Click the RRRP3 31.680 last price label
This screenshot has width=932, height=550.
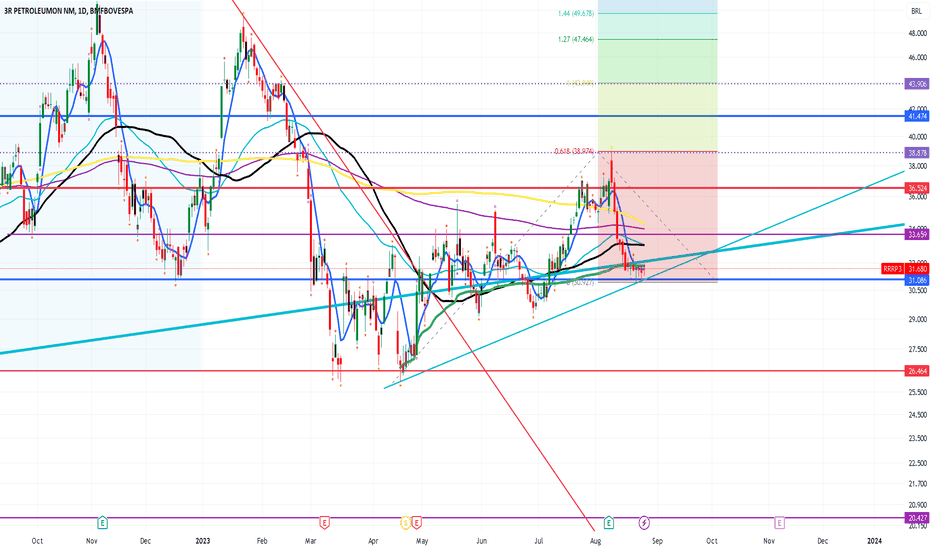[x=905, y=269]
